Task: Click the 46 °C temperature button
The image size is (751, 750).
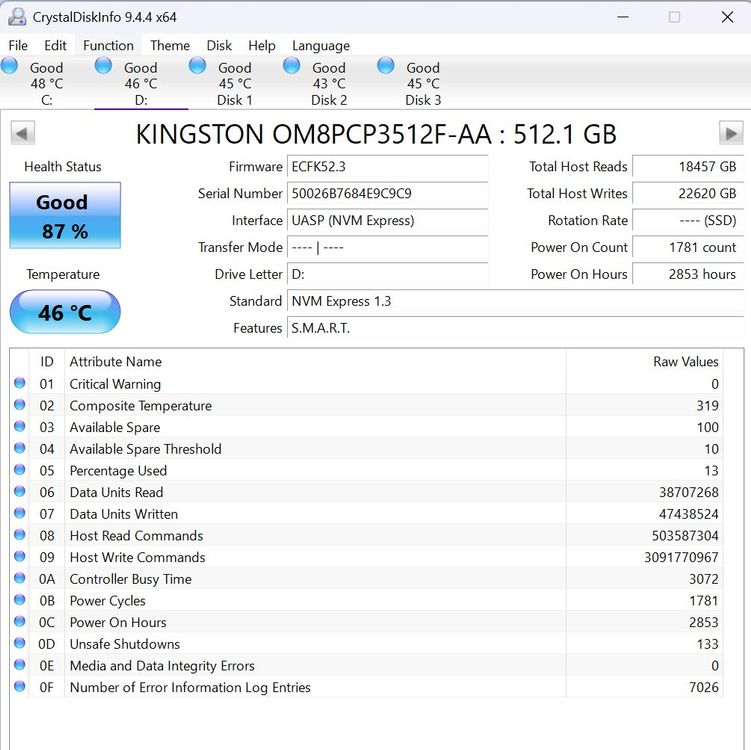Action: (65, 312)
